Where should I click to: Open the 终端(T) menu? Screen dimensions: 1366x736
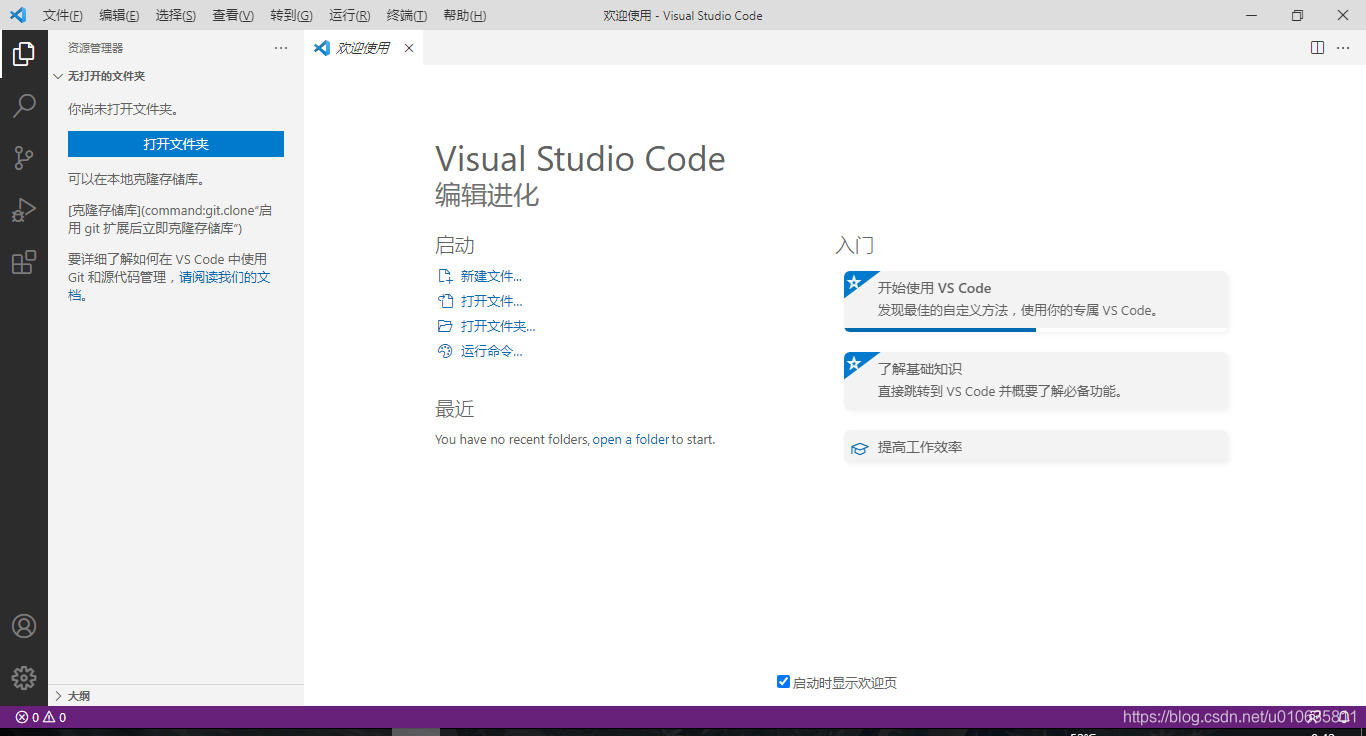(x=406, y=15)
